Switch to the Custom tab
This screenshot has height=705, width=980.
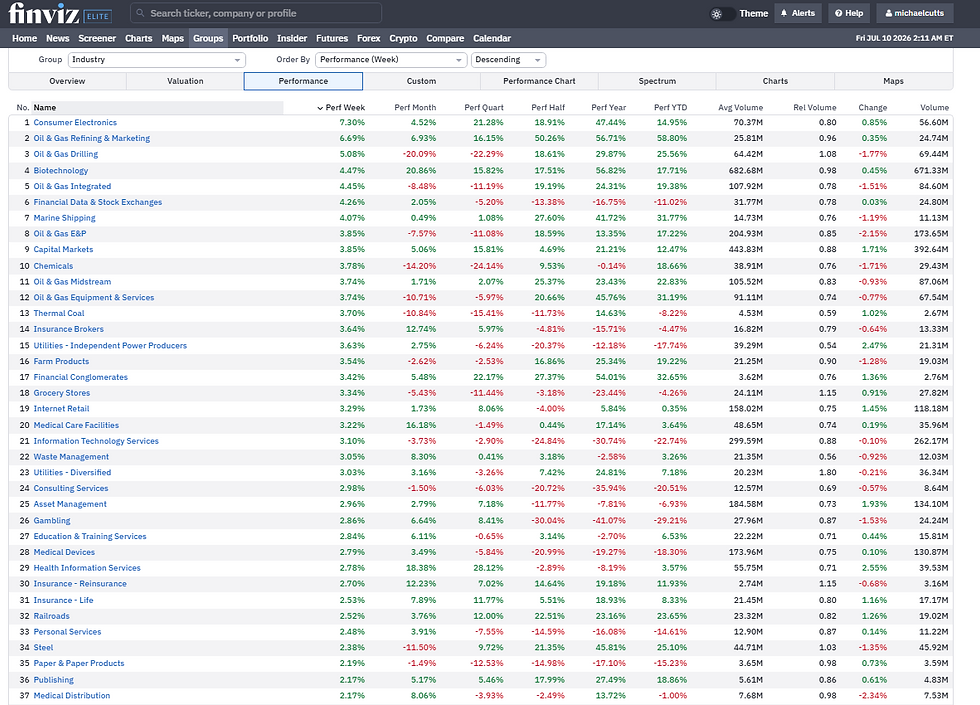point(421,81)
